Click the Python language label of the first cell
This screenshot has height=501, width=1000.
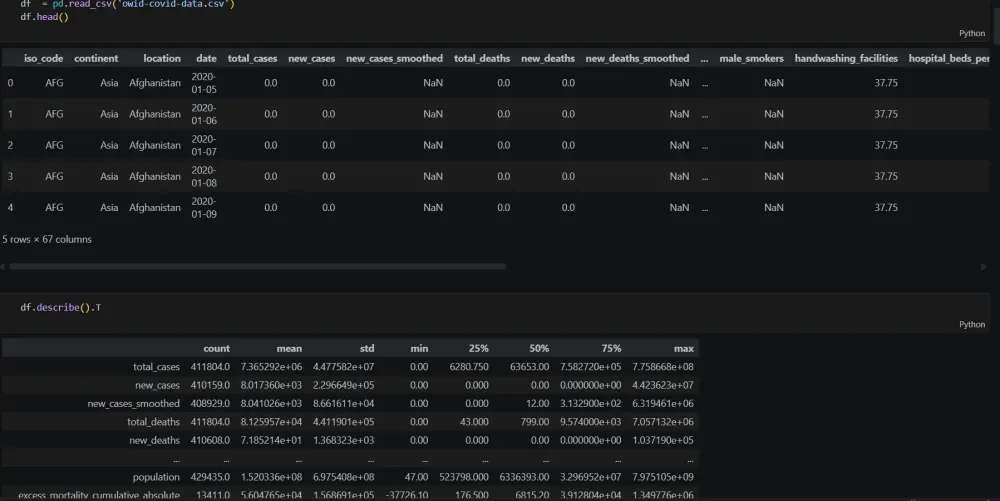coord(971,33)
